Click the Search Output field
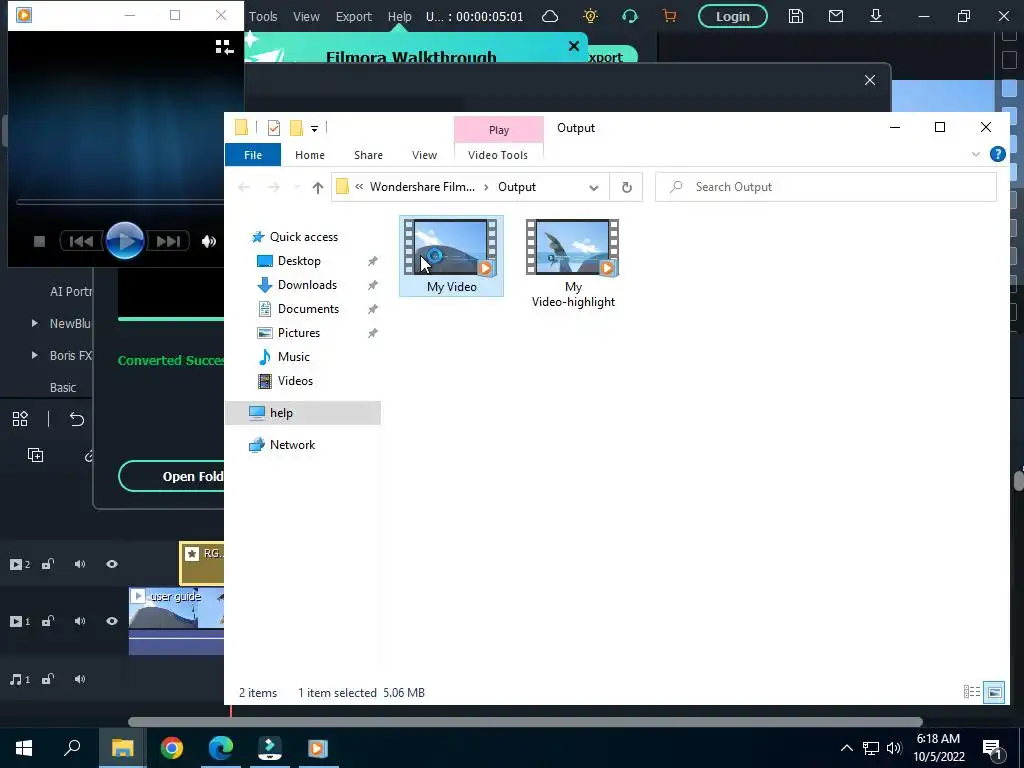Image resolution: width=1024 pixels, height=768 pixels. pos(826,187)
